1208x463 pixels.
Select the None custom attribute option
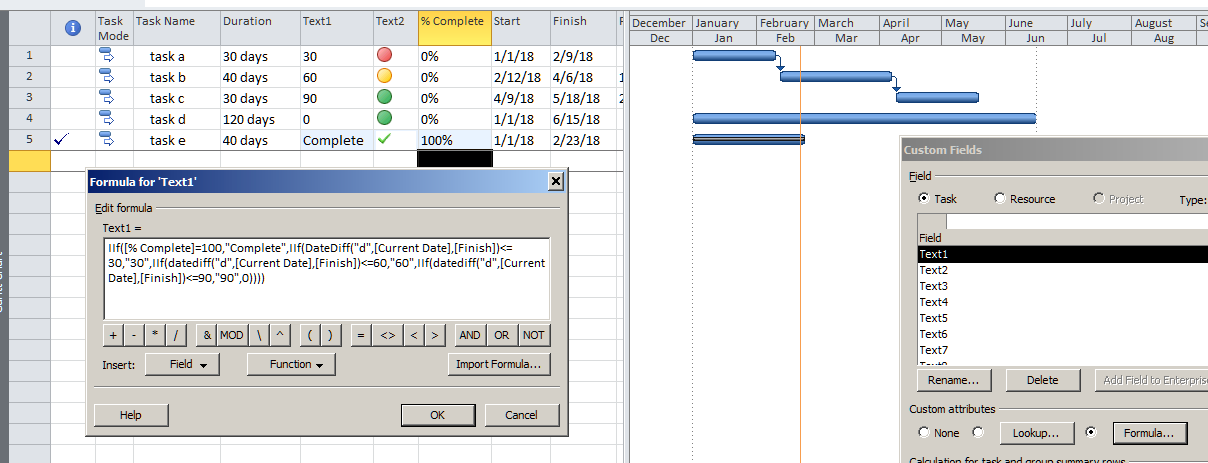(x=923, y=433)
